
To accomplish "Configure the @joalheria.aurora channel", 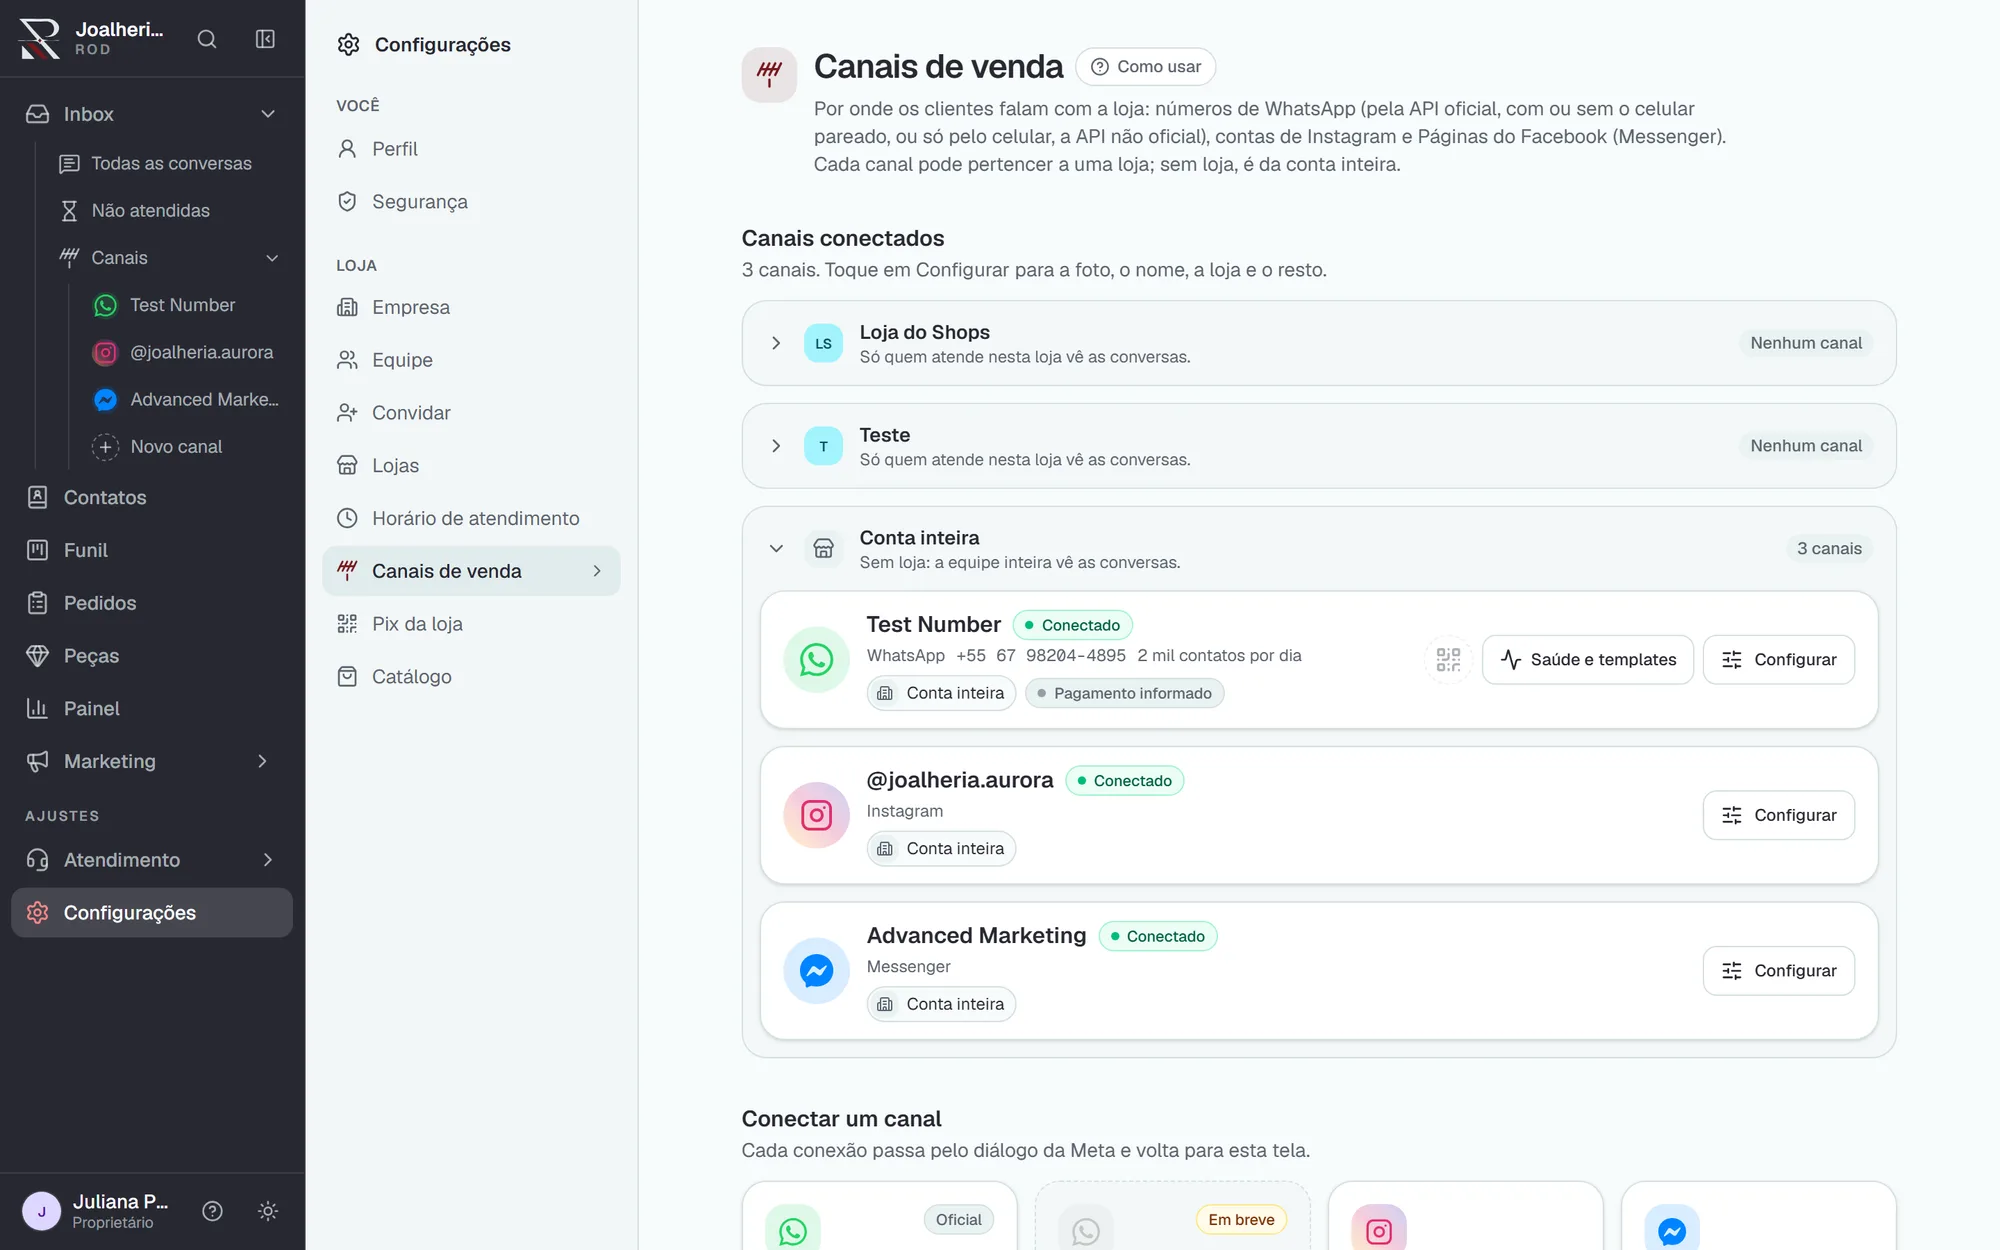I will [x=1778, y=815].
